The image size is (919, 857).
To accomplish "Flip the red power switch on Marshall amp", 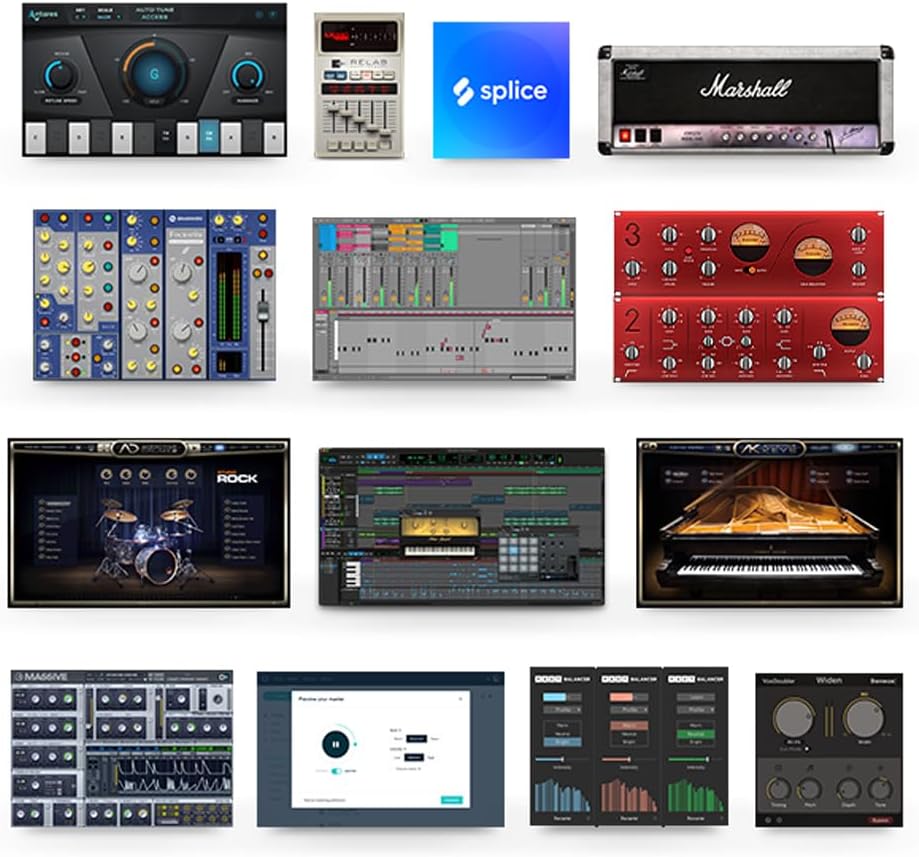I will pos(627,135).
